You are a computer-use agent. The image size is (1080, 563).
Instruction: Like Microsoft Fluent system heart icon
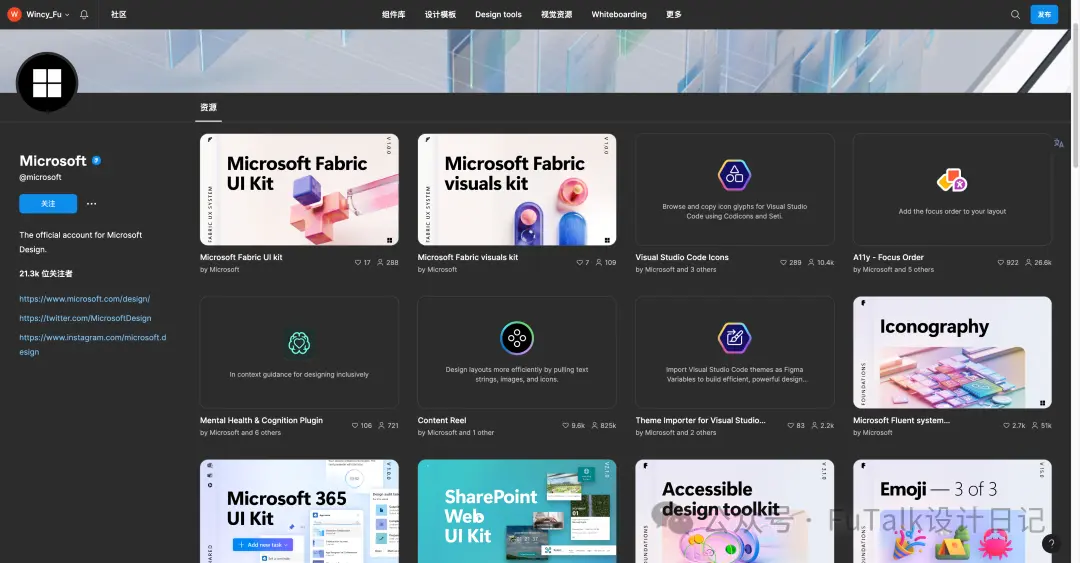[1006, 426]
